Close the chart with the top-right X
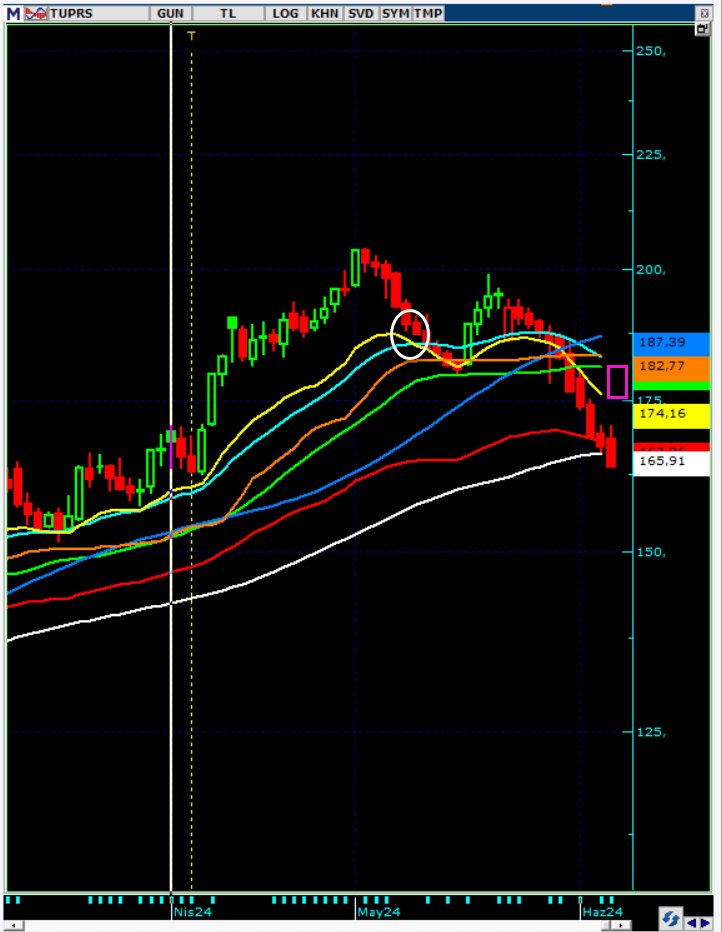The height and width of the screenshot is (932, 722). coord(704,13)
